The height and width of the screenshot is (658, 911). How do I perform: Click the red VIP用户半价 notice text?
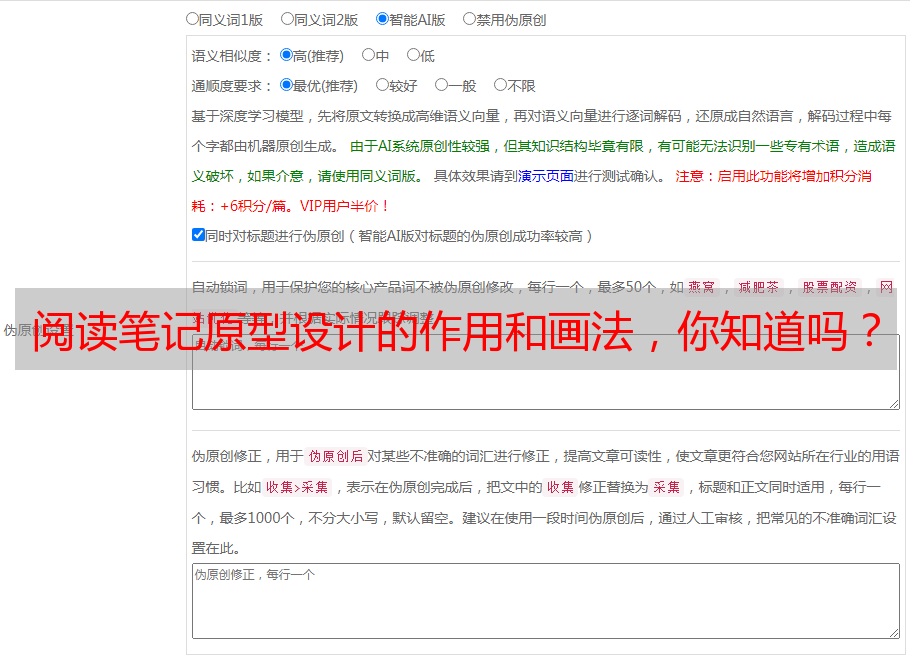[x=344, y=206]
